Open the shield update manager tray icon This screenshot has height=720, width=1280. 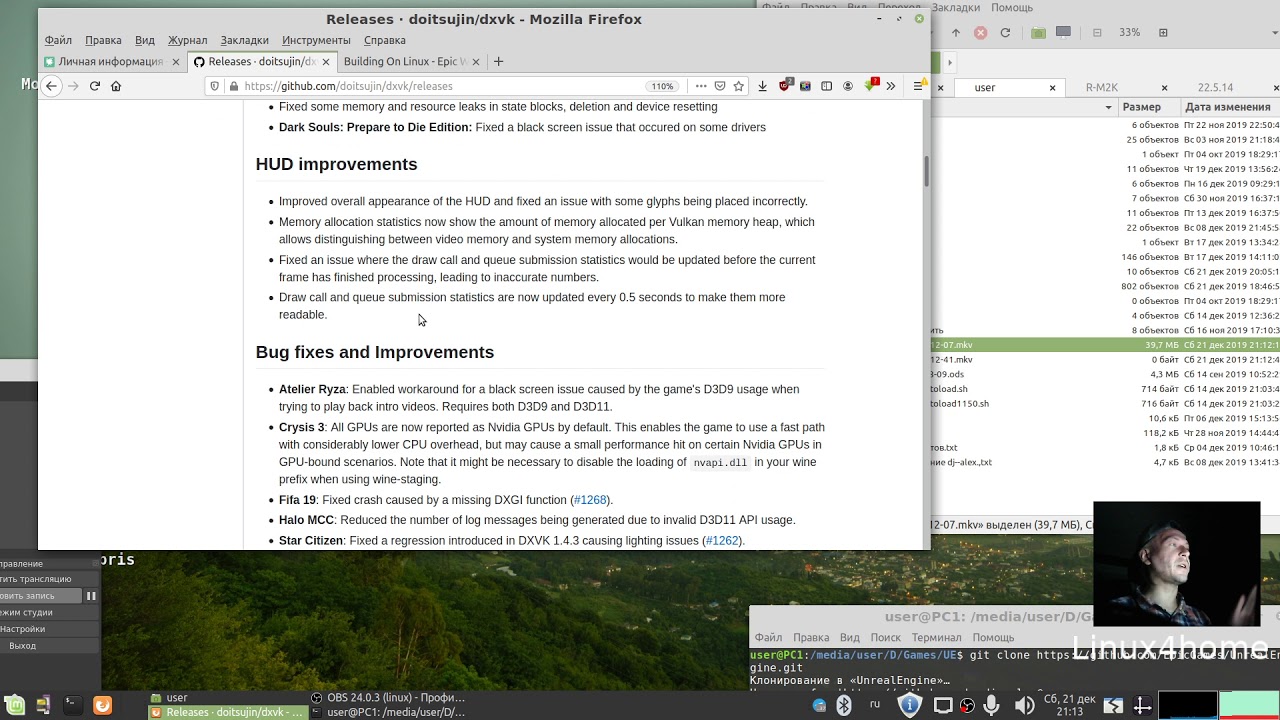pos(909,705)
